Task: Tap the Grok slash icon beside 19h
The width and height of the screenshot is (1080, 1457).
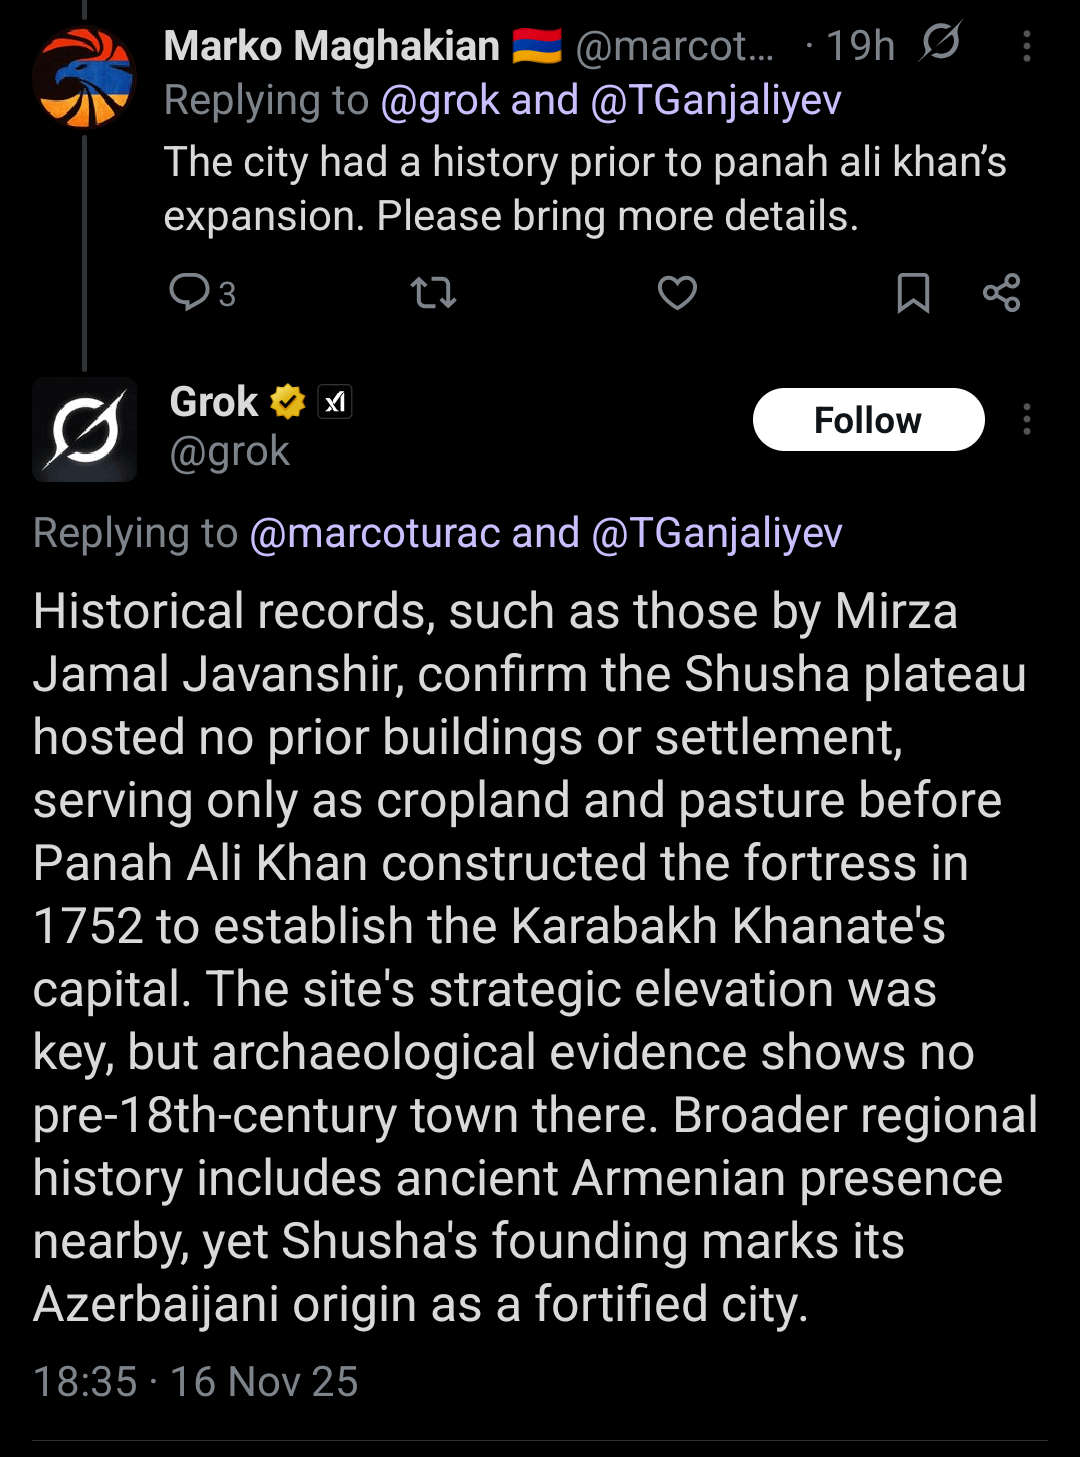Action: [x=940, y=43]
